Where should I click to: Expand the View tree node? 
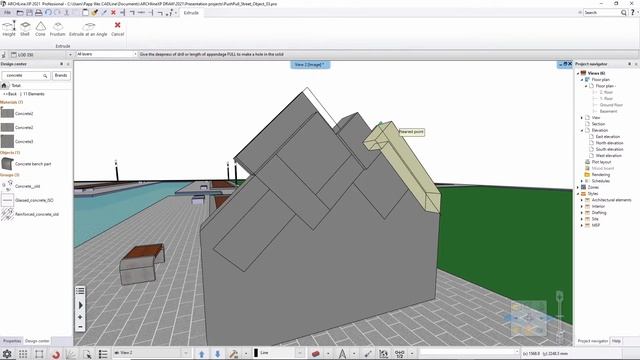coord(582,118)
